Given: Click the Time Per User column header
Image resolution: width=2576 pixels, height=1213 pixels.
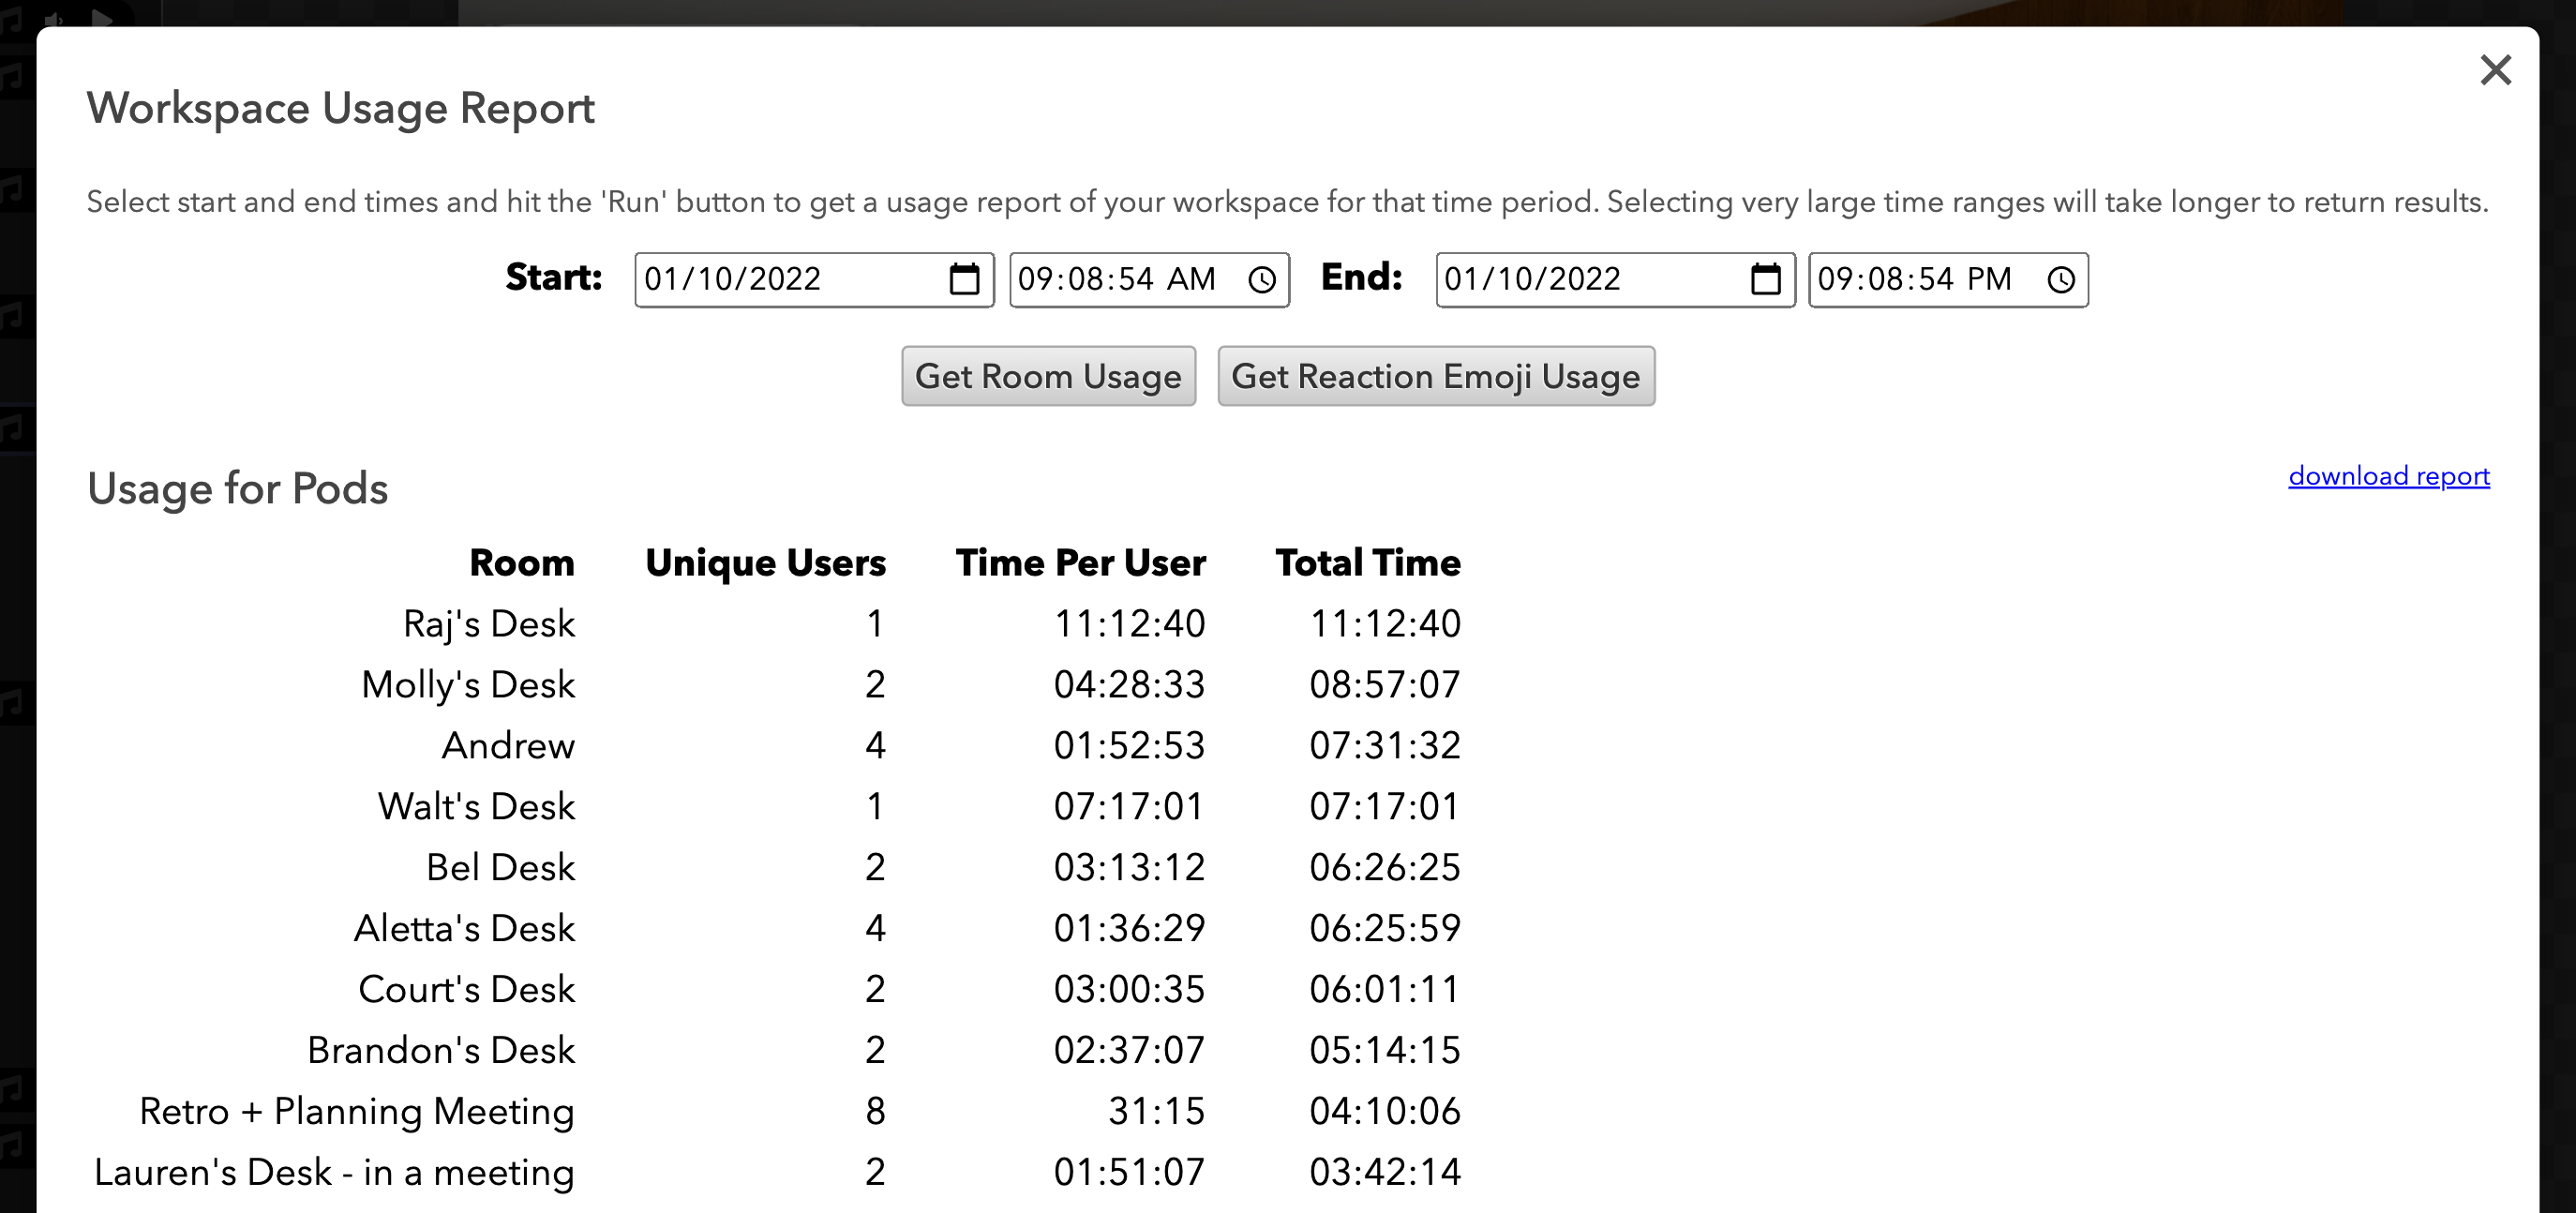Looking at the screenshot, I should (1080, 563).
